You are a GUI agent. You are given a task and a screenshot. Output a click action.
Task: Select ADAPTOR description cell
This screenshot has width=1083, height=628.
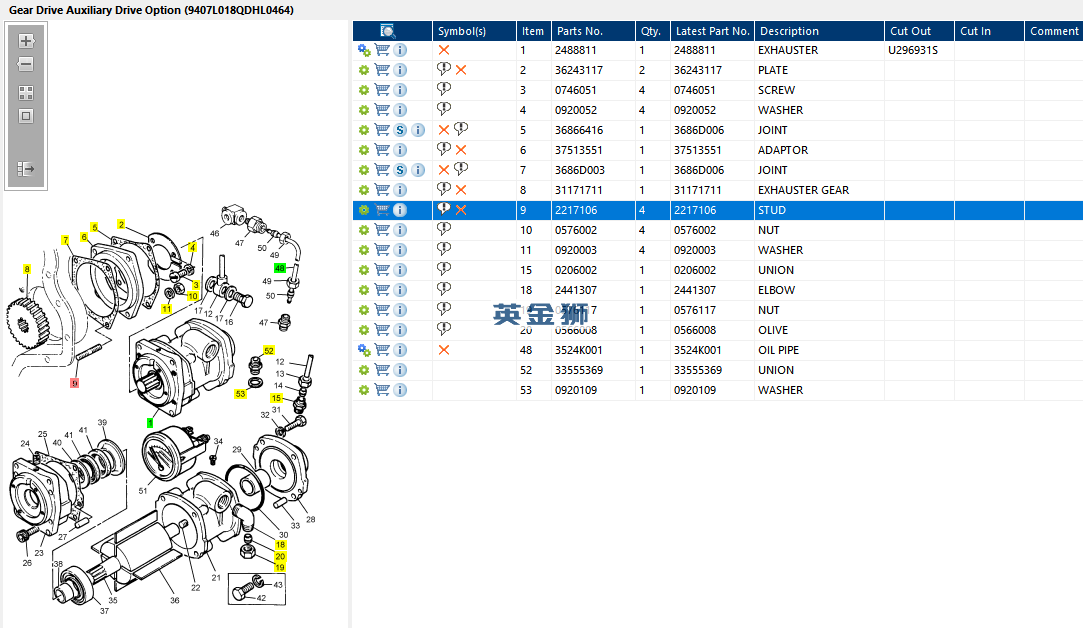(819, 150)
